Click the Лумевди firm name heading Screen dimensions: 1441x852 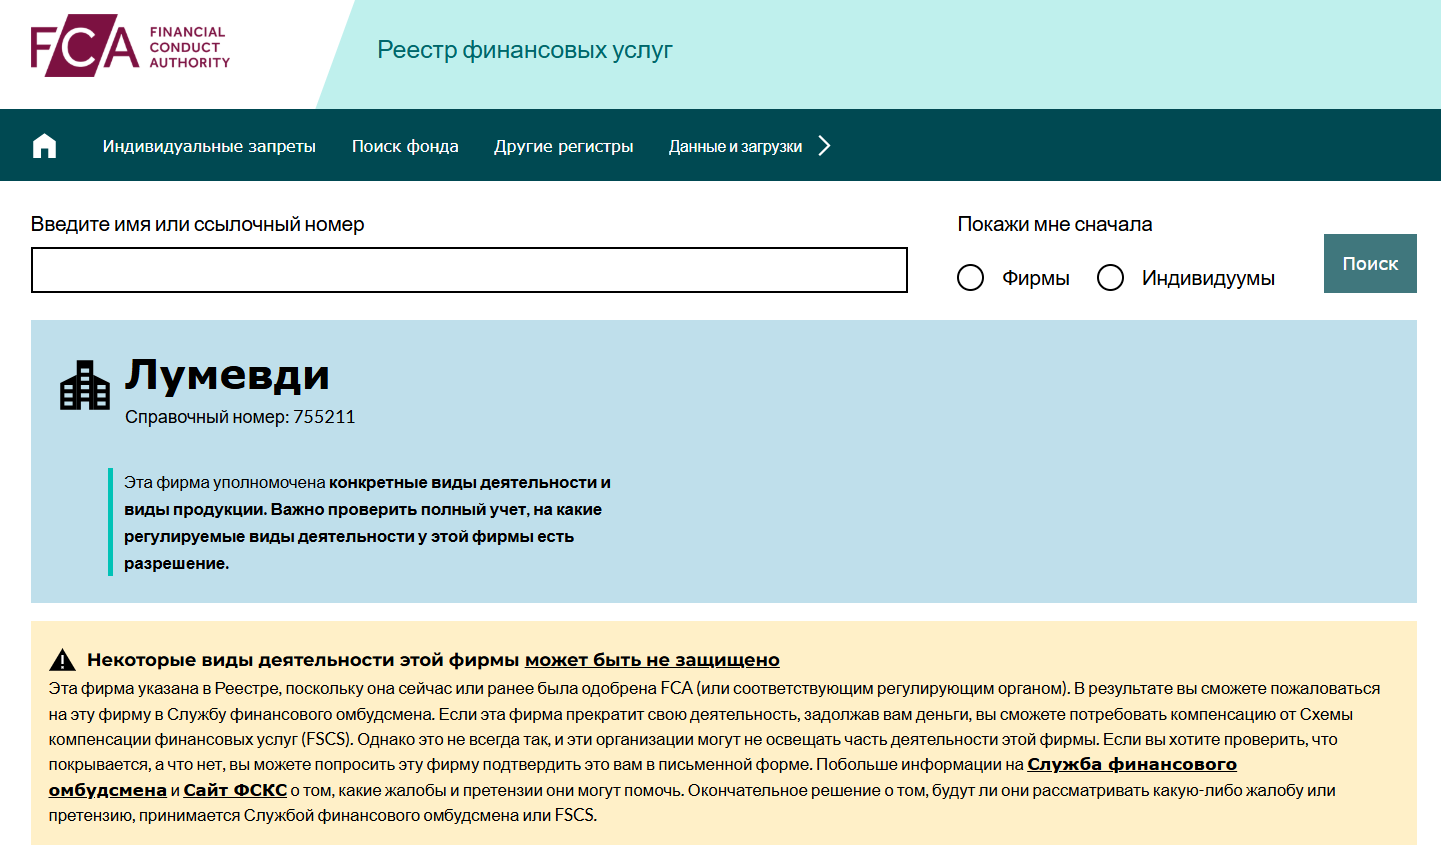(x=227, y=375)
